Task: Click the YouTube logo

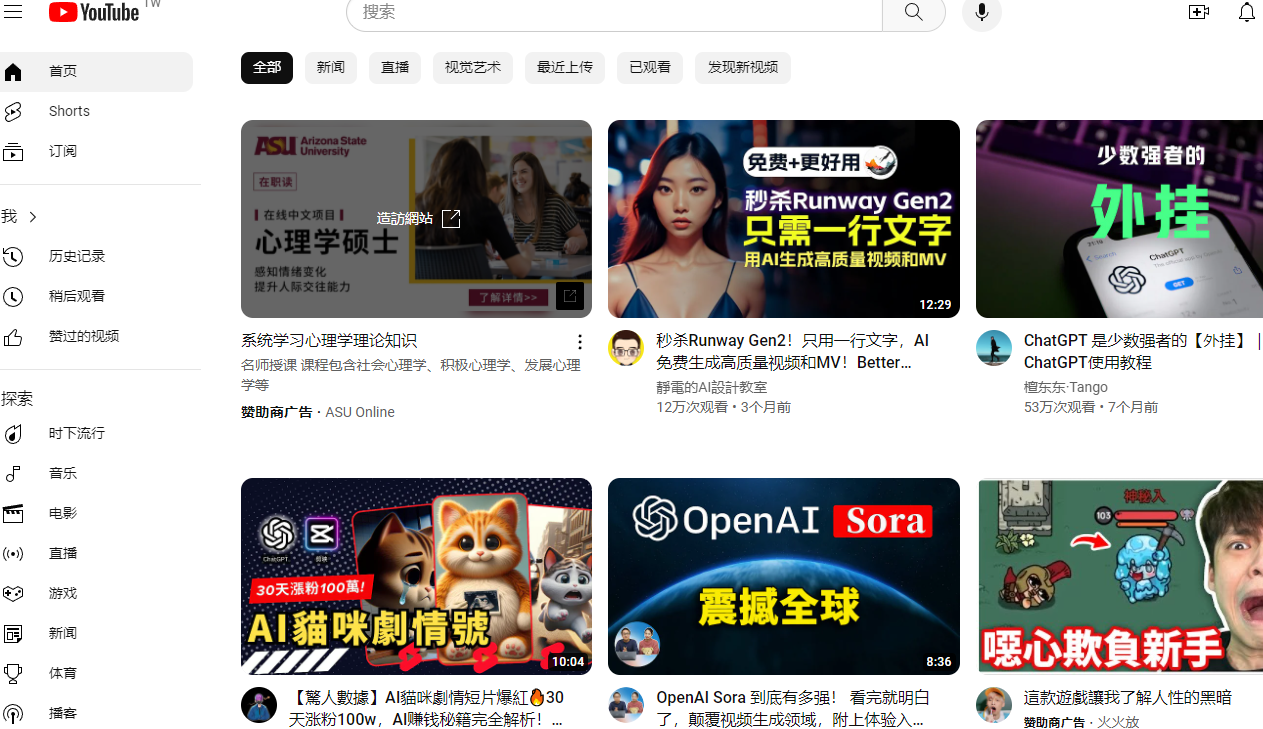Action: (94, 12)
